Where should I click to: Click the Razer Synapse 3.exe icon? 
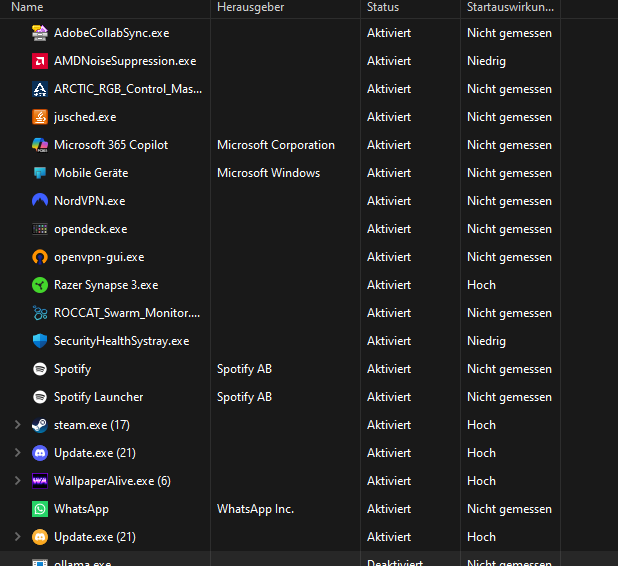(x=40, y=285)
